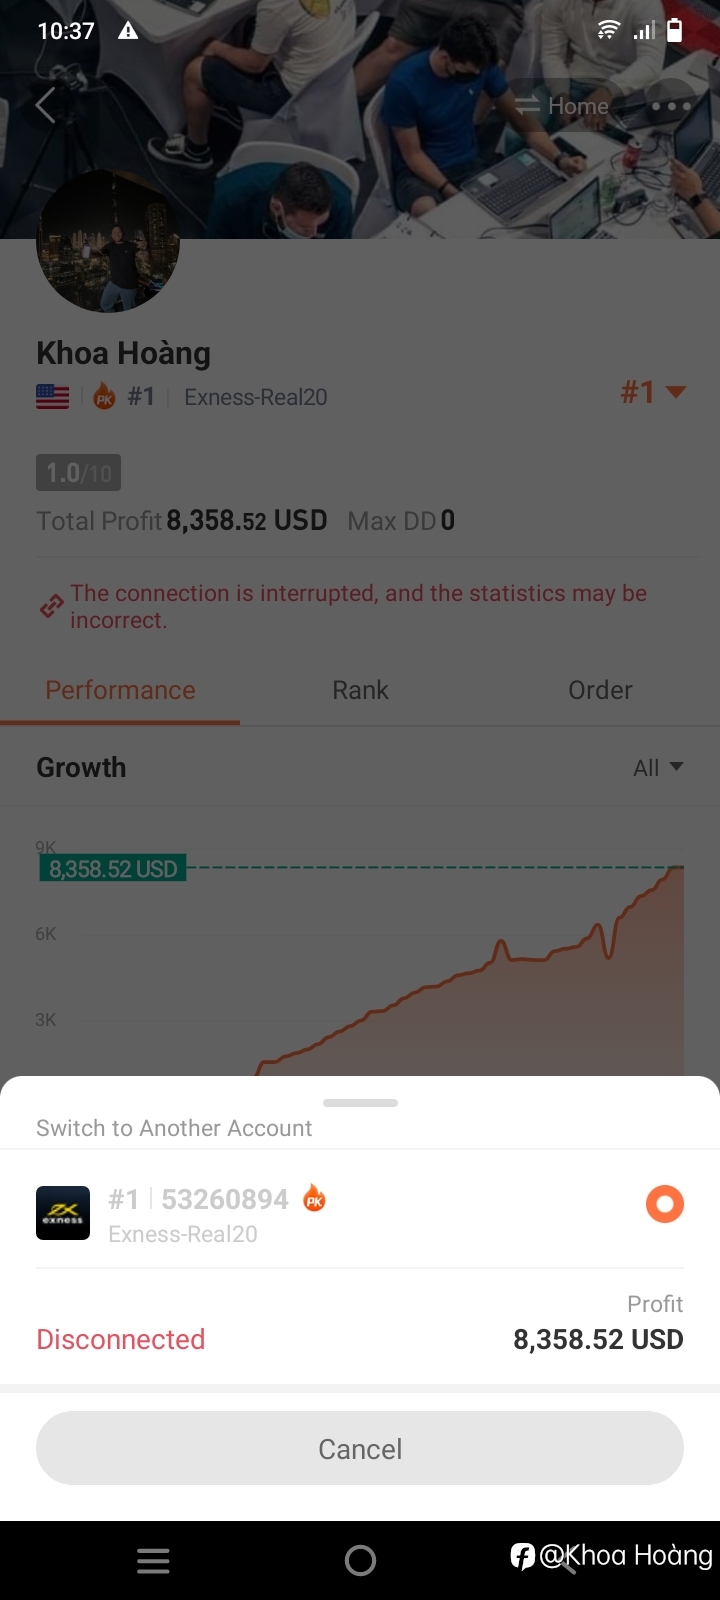Tap the US flag icon
The image size is (720, 1600).
point(53,397)
